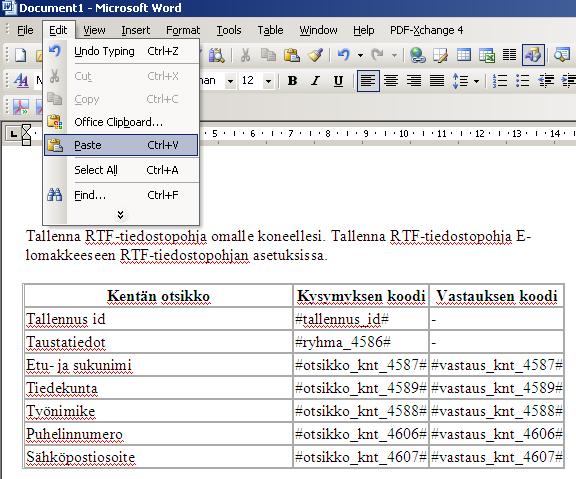Click in the Font Size field showing 12
The image size is (576, 479).
251,80
